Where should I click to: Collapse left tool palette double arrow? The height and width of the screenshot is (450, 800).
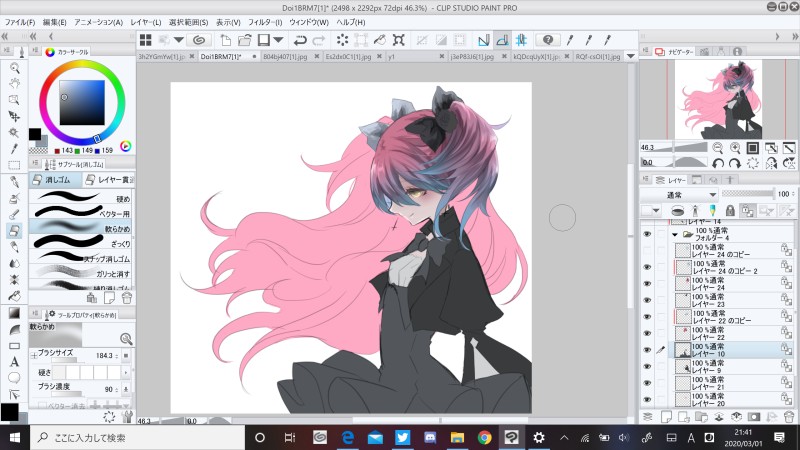[x=5, y=36]
